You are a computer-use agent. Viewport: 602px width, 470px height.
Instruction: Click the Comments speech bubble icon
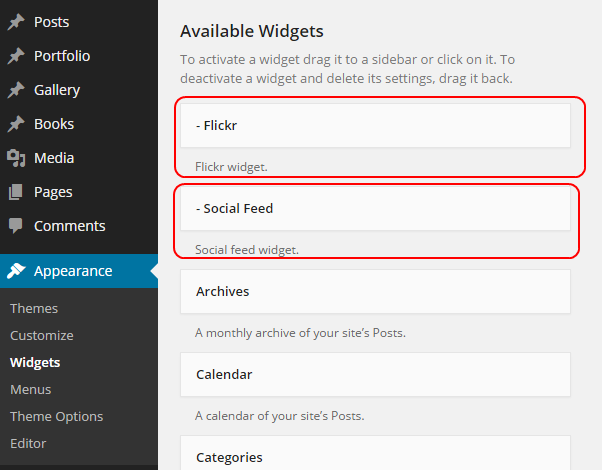[x=16, y=226]
